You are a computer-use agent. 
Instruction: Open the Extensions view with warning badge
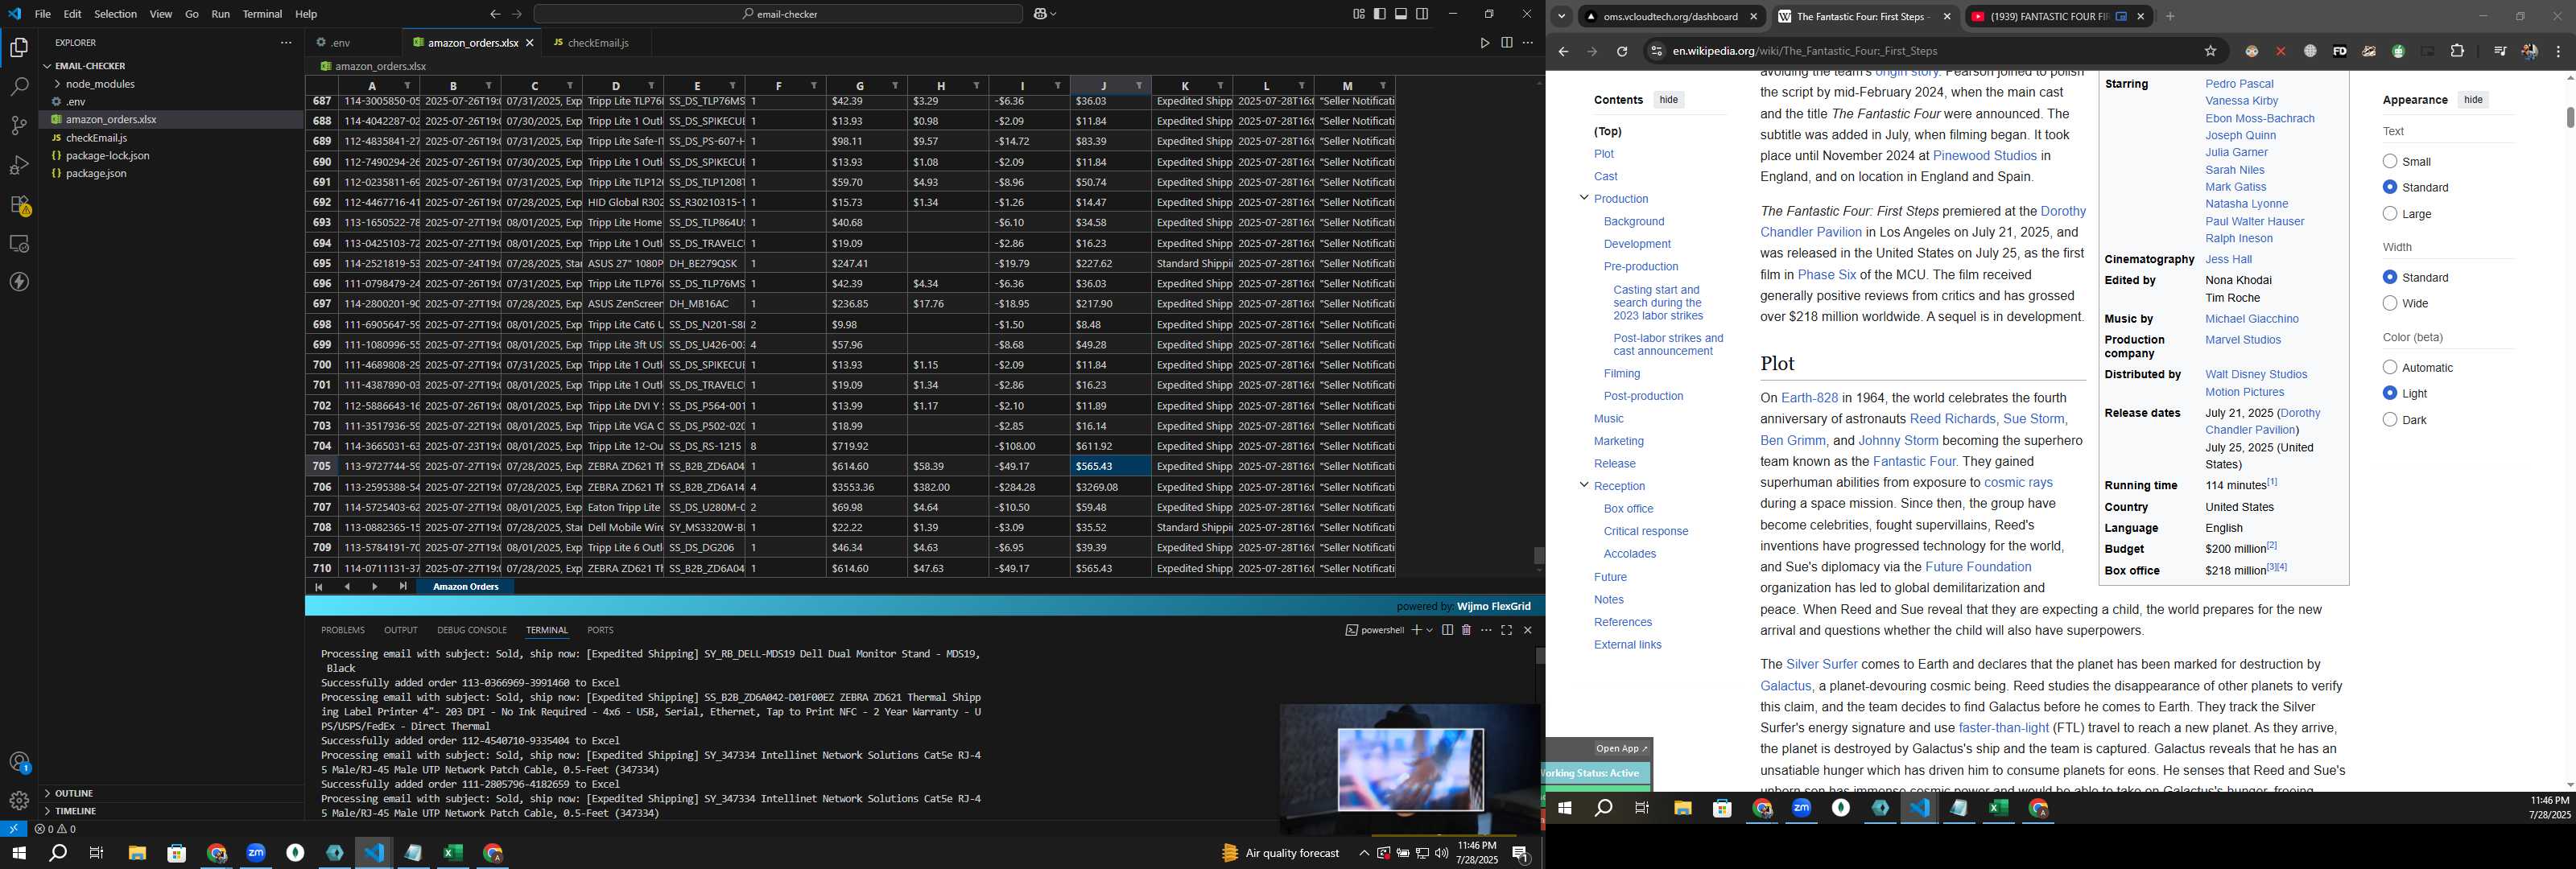coord(19,205)
